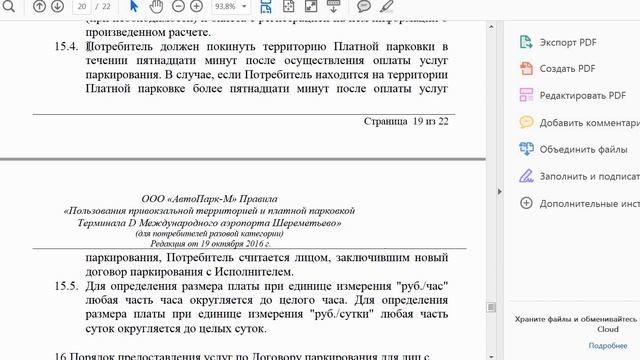Click the yellow comment bubble icon in panel

(x=526, y=122)
